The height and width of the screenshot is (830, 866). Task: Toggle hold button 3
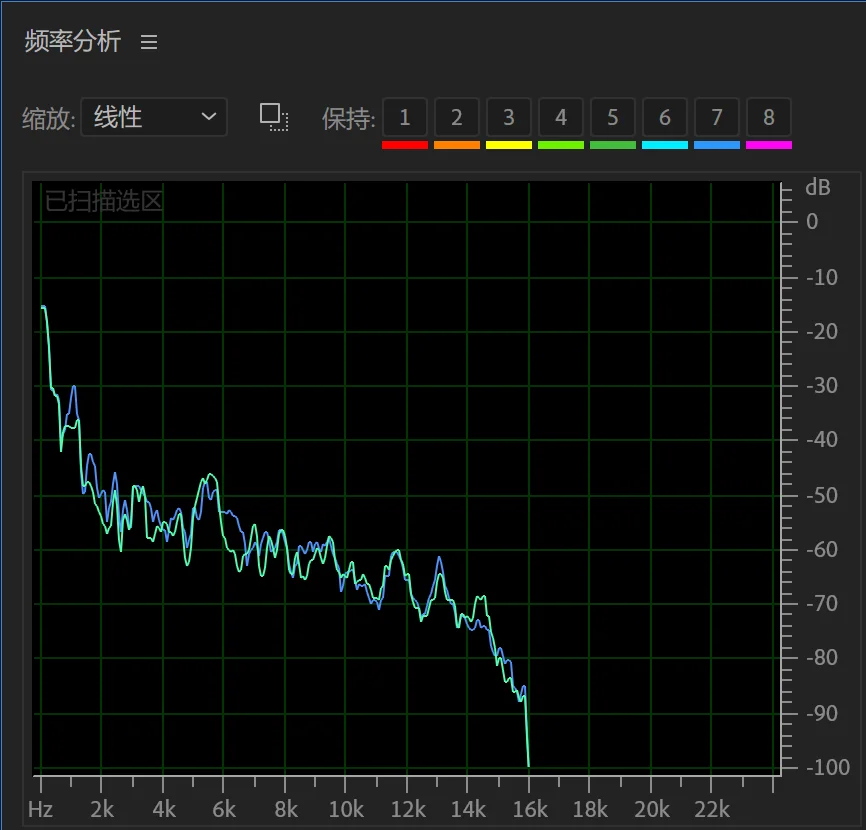tap(509, 117)
